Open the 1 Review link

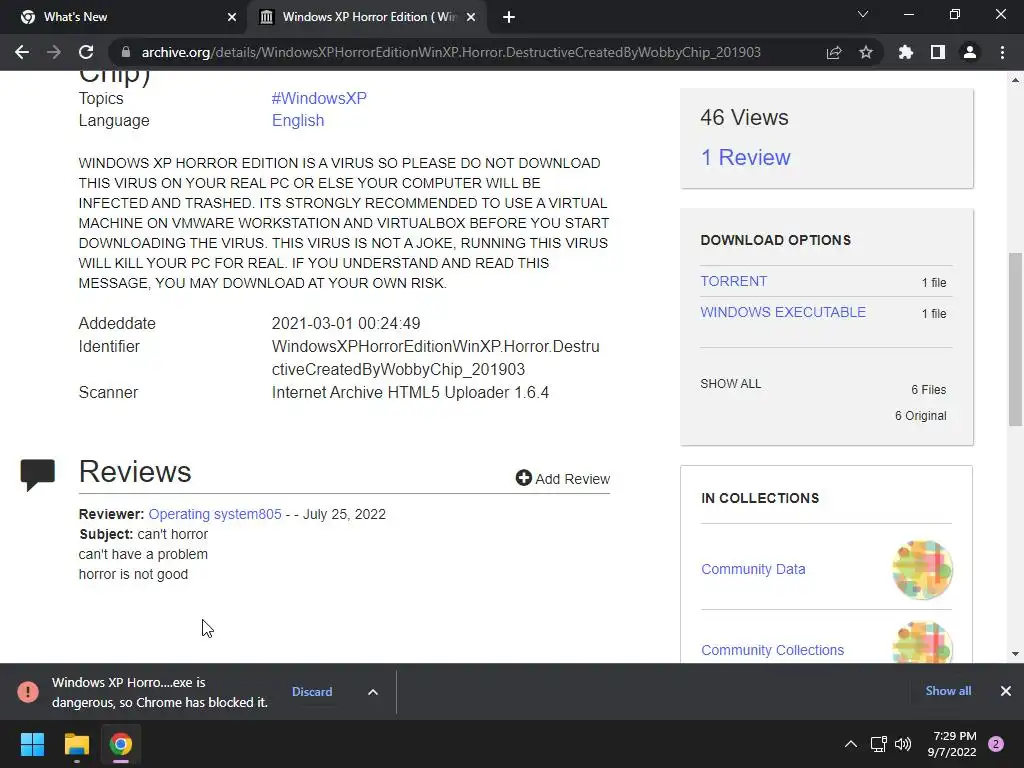click(745, 157)
